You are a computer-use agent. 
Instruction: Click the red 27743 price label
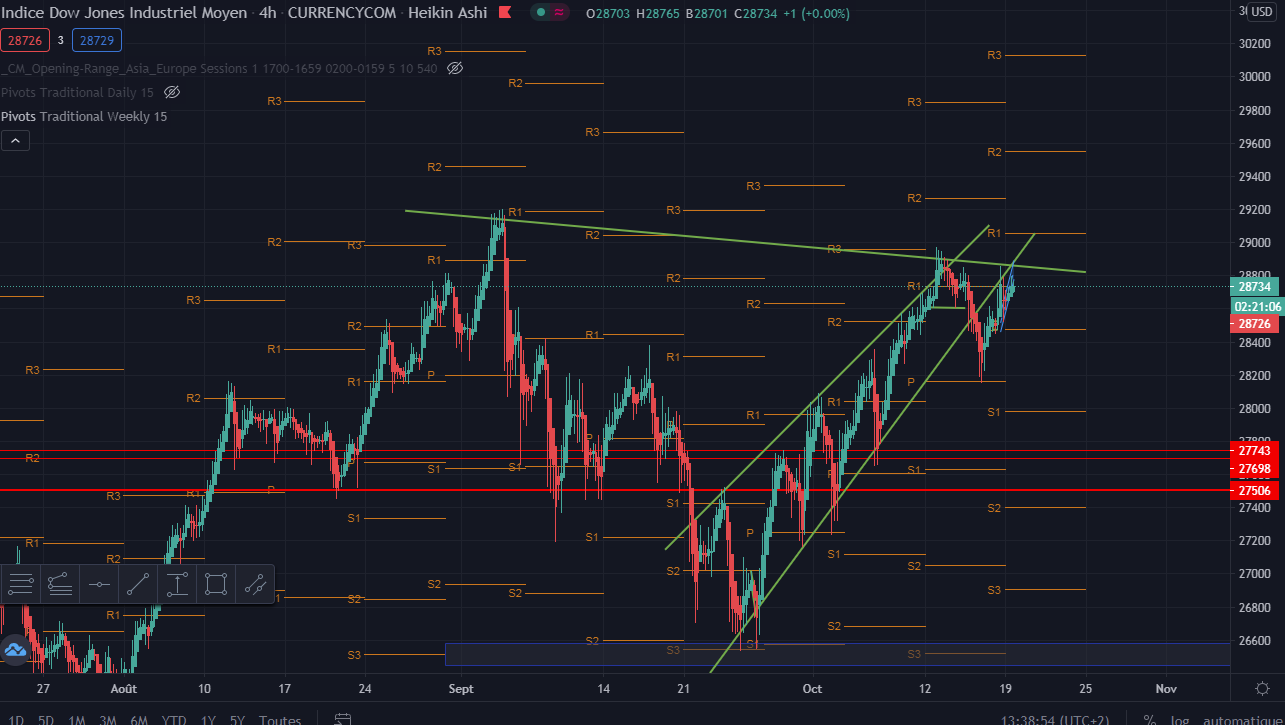1253,452
